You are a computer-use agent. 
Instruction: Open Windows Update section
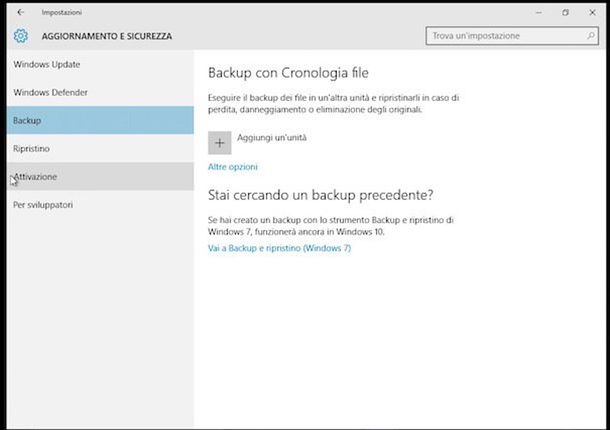(x=100, y=64)
